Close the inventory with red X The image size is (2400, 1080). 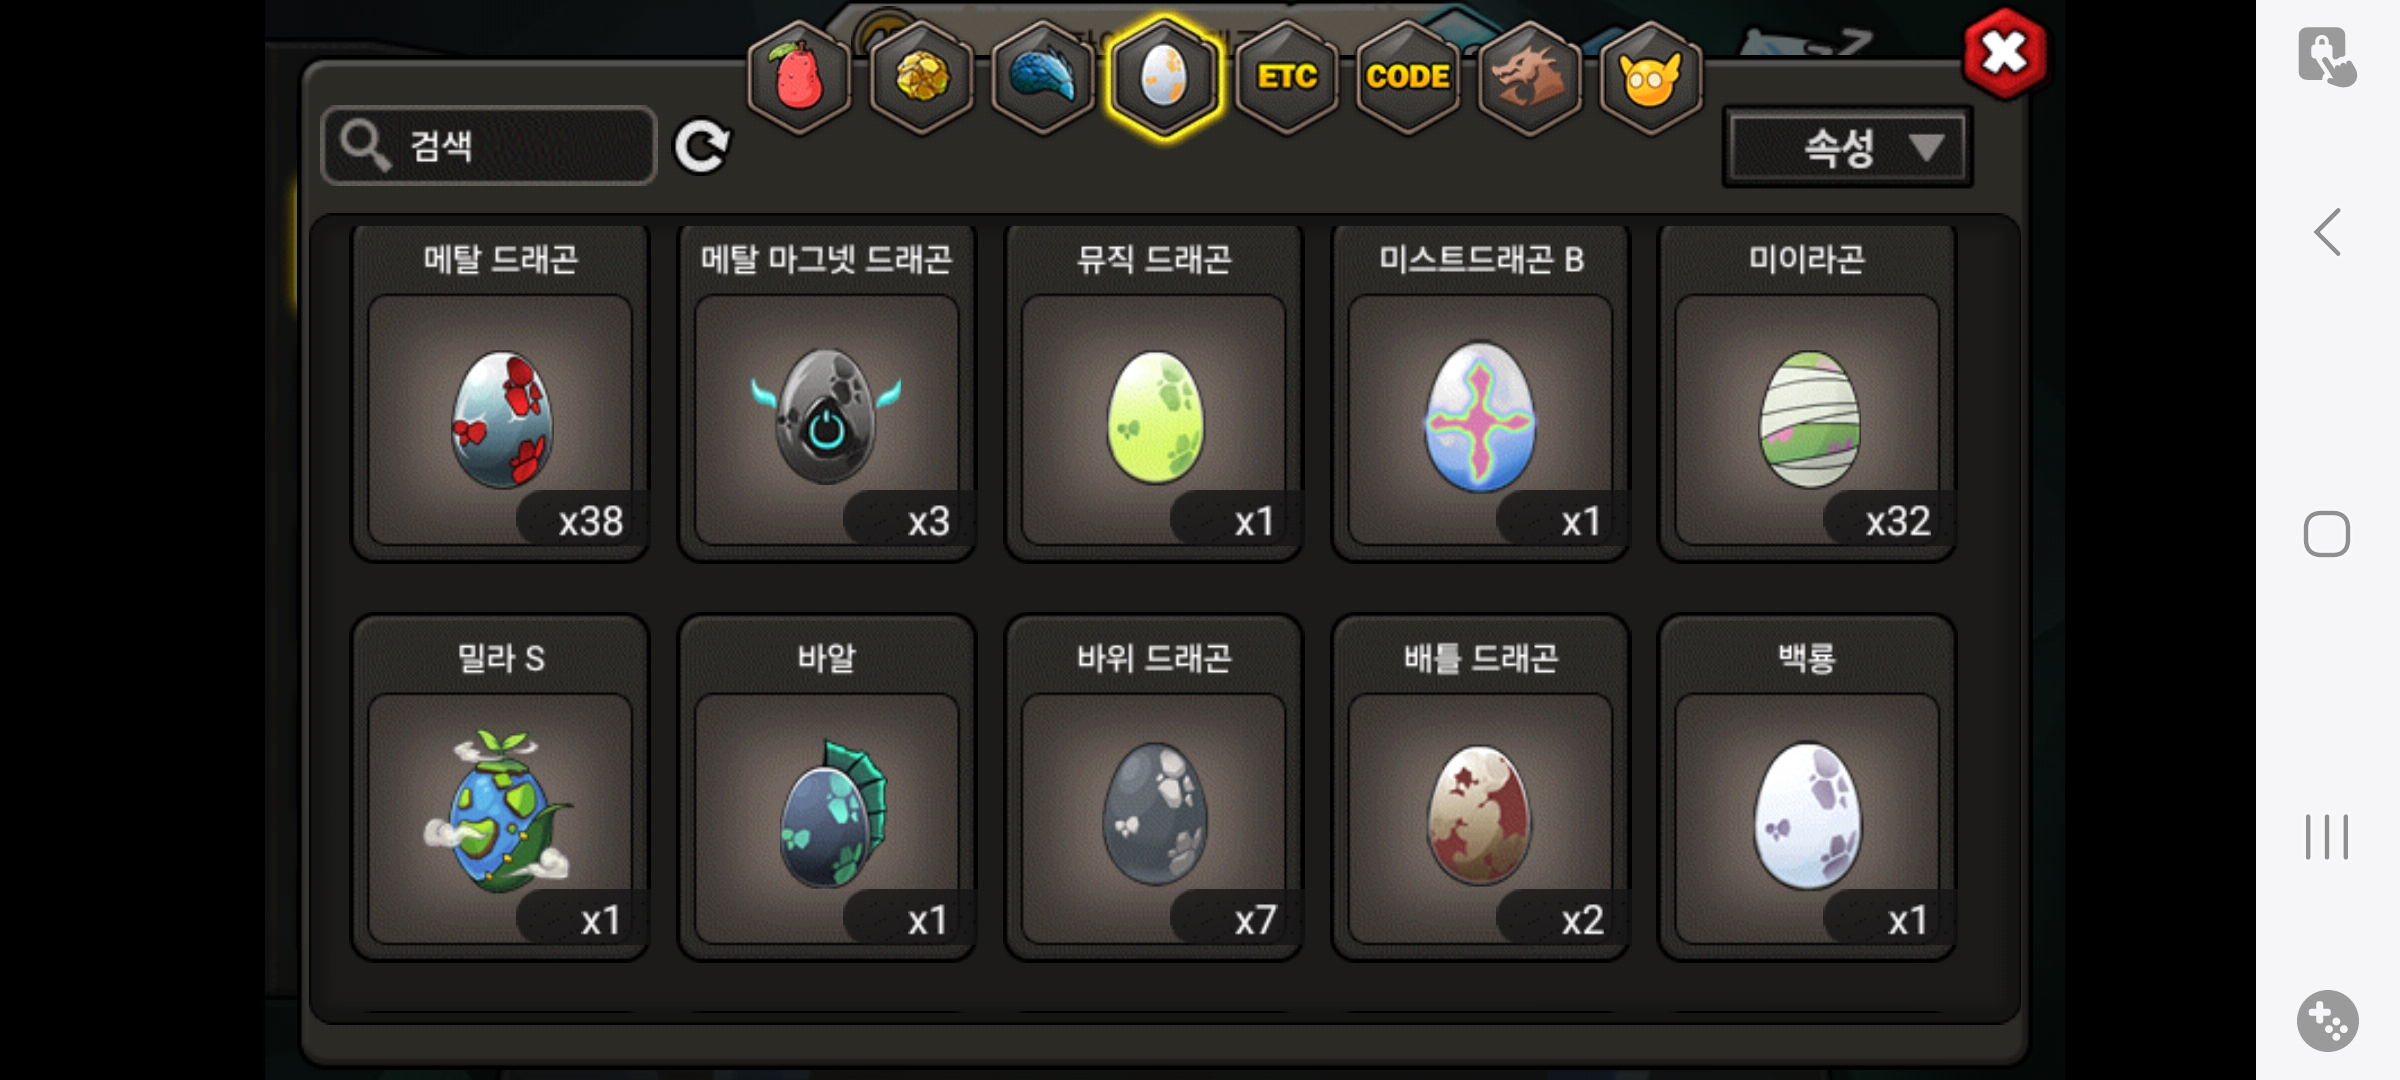pyautogui.click(x=2005, y=54)
